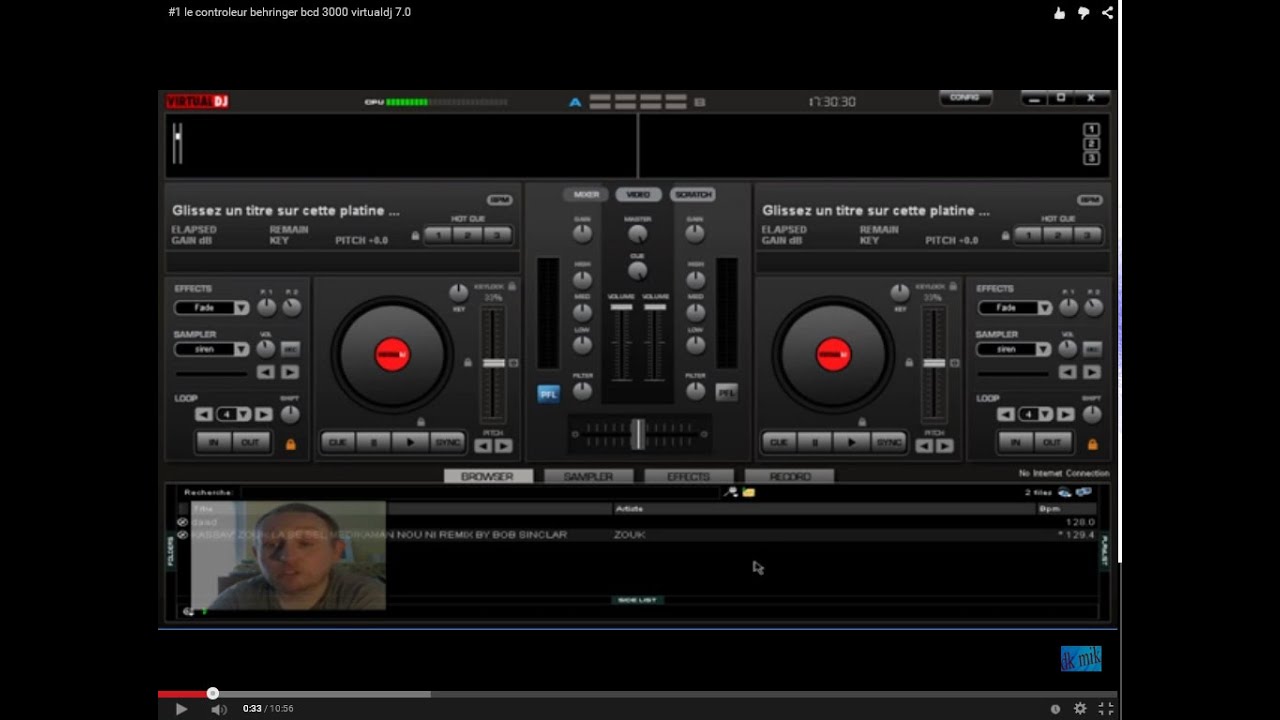The image size is (1280, 720).
Task: Set right deck hot cue 2
Action: click(1059, 236)
